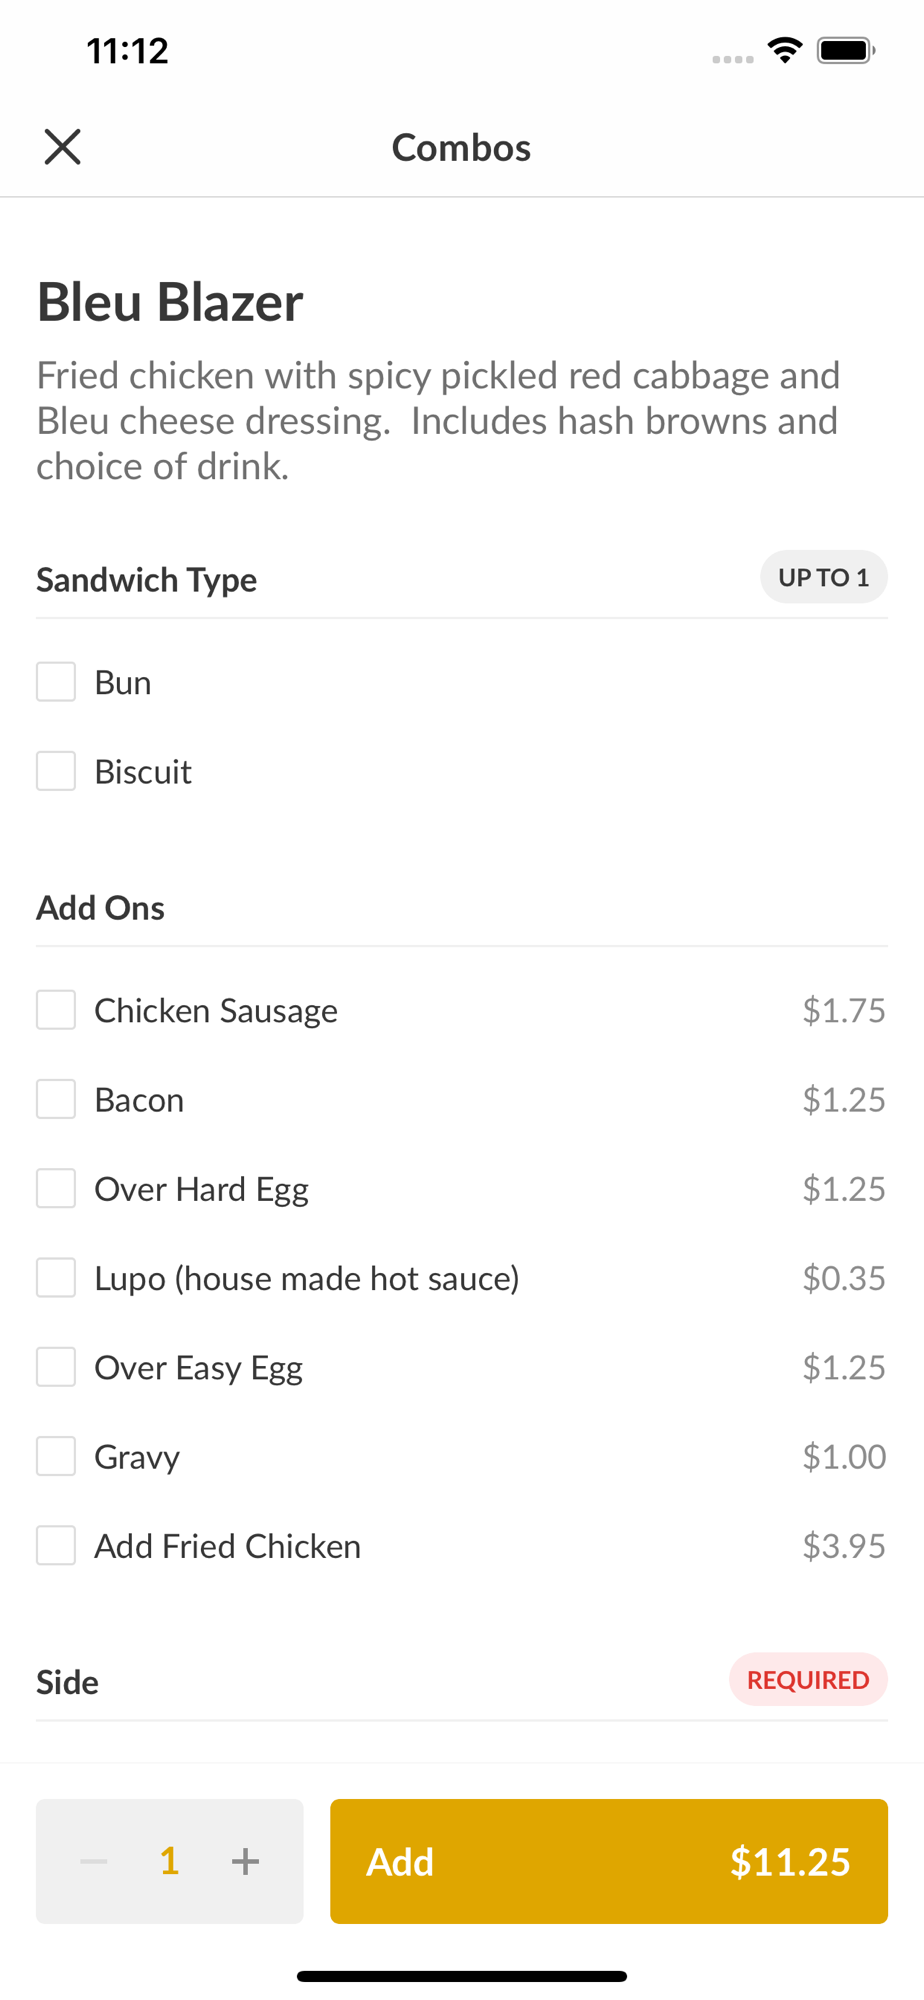Select the Biscuit checkbox
The height and width of the screenshot is (2000, 924).
[56, 771]
